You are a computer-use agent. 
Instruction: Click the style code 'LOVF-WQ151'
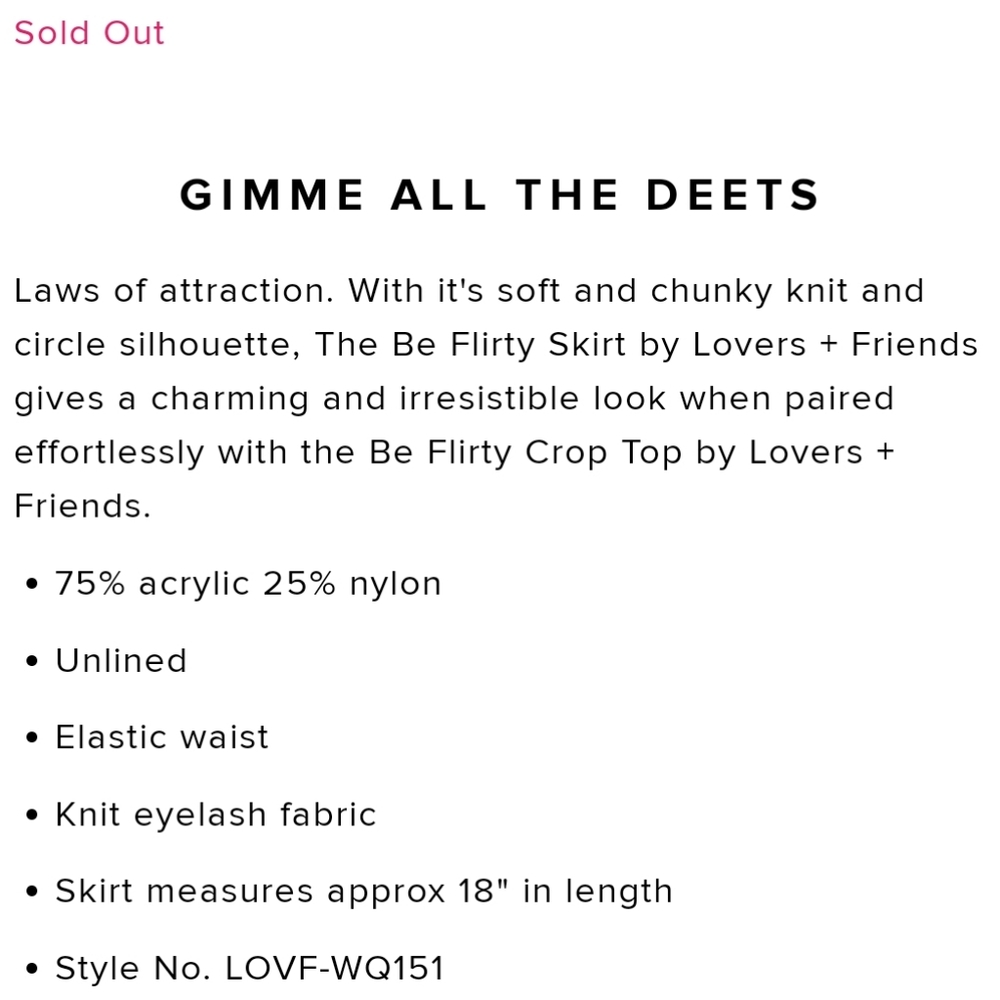(x=335, y=968)
